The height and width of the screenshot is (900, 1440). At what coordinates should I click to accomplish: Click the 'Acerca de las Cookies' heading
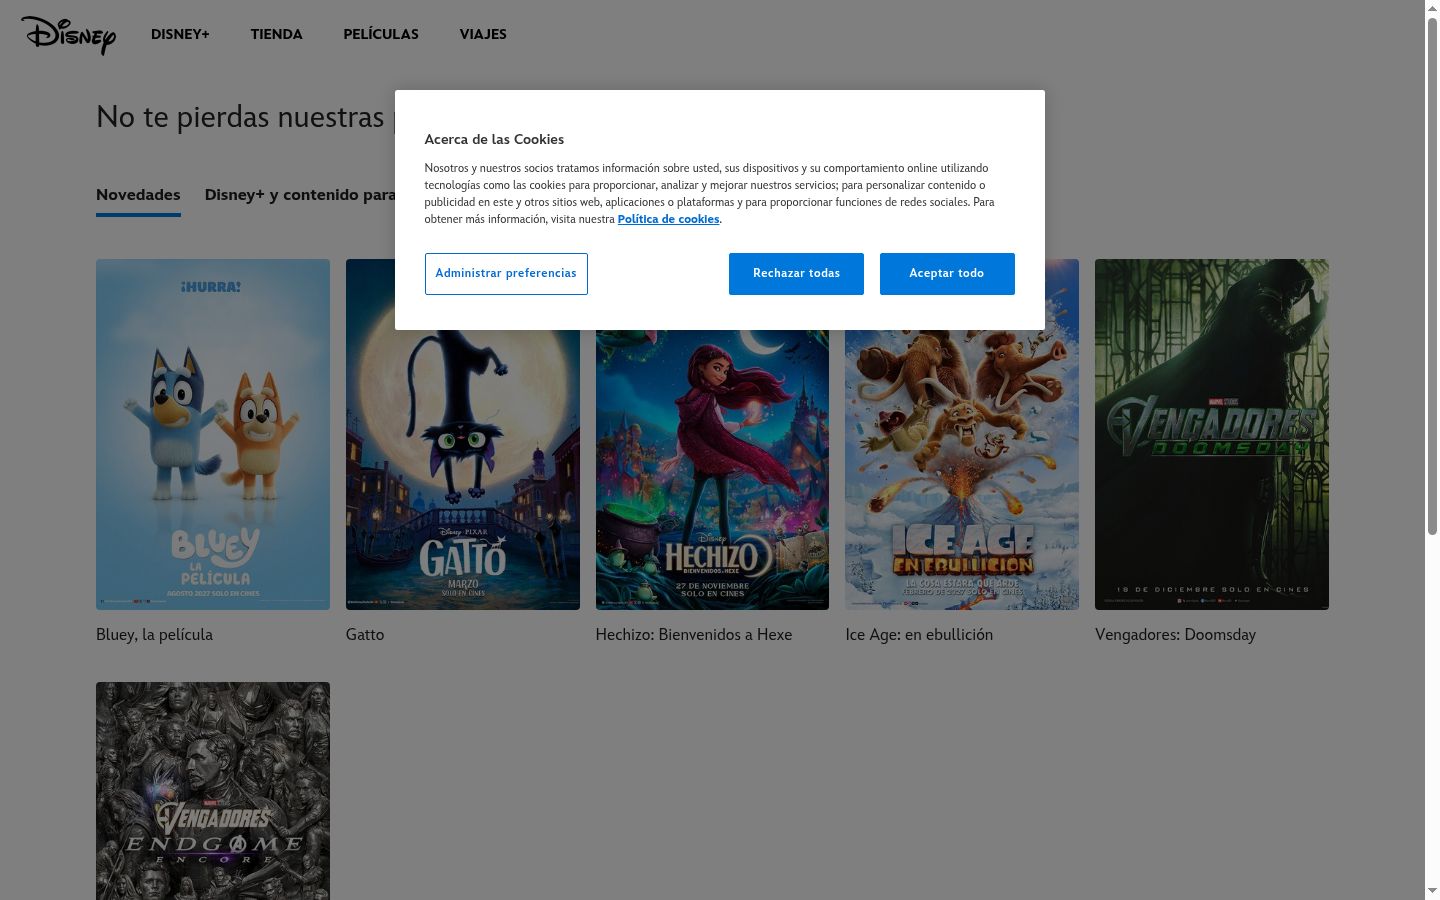pyautogui.click(x=494, y=139)
